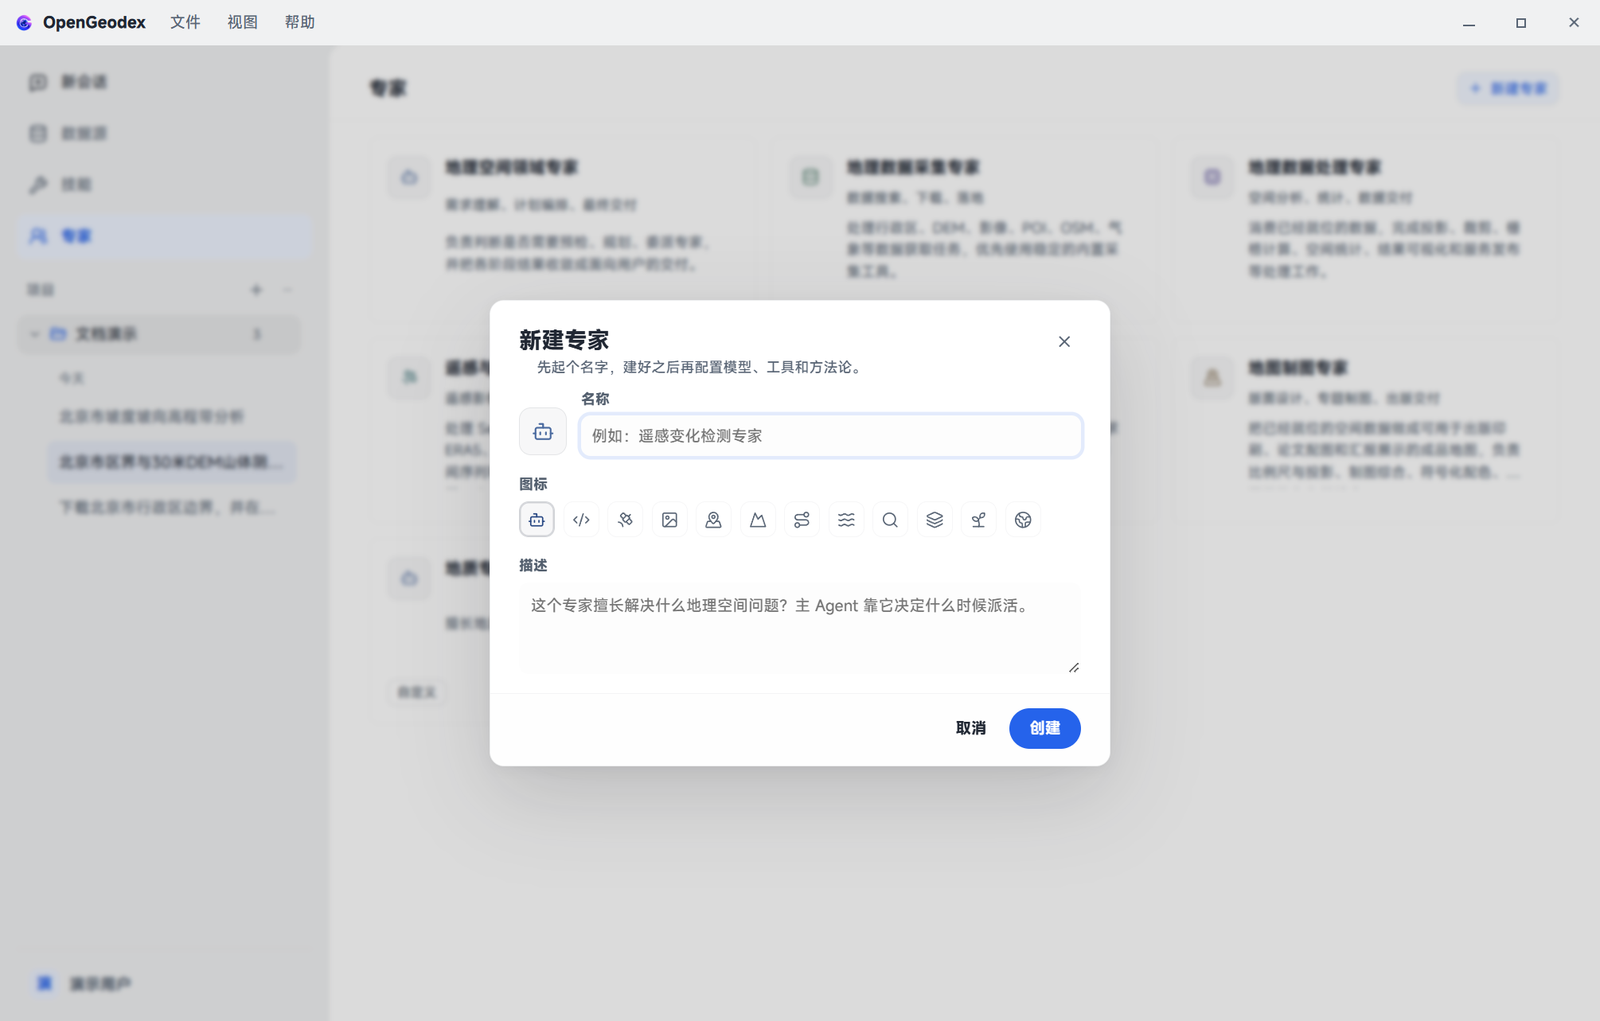Click the 图标 label
The image size is (1600, 1021).
pyautogui.click(x=533, y=484)
